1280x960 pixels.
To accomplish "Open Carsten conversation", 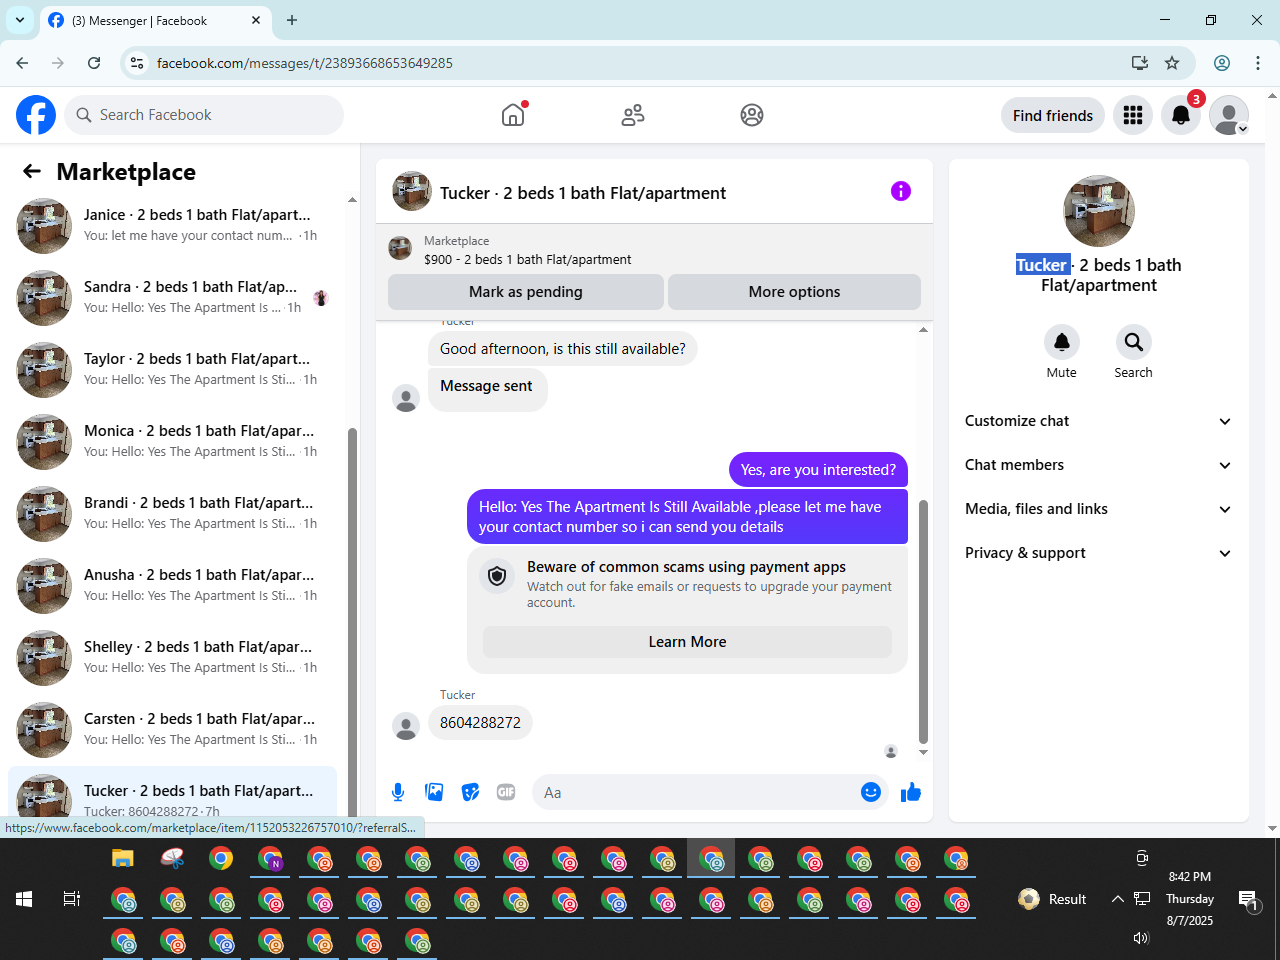I will pos(172,730).
